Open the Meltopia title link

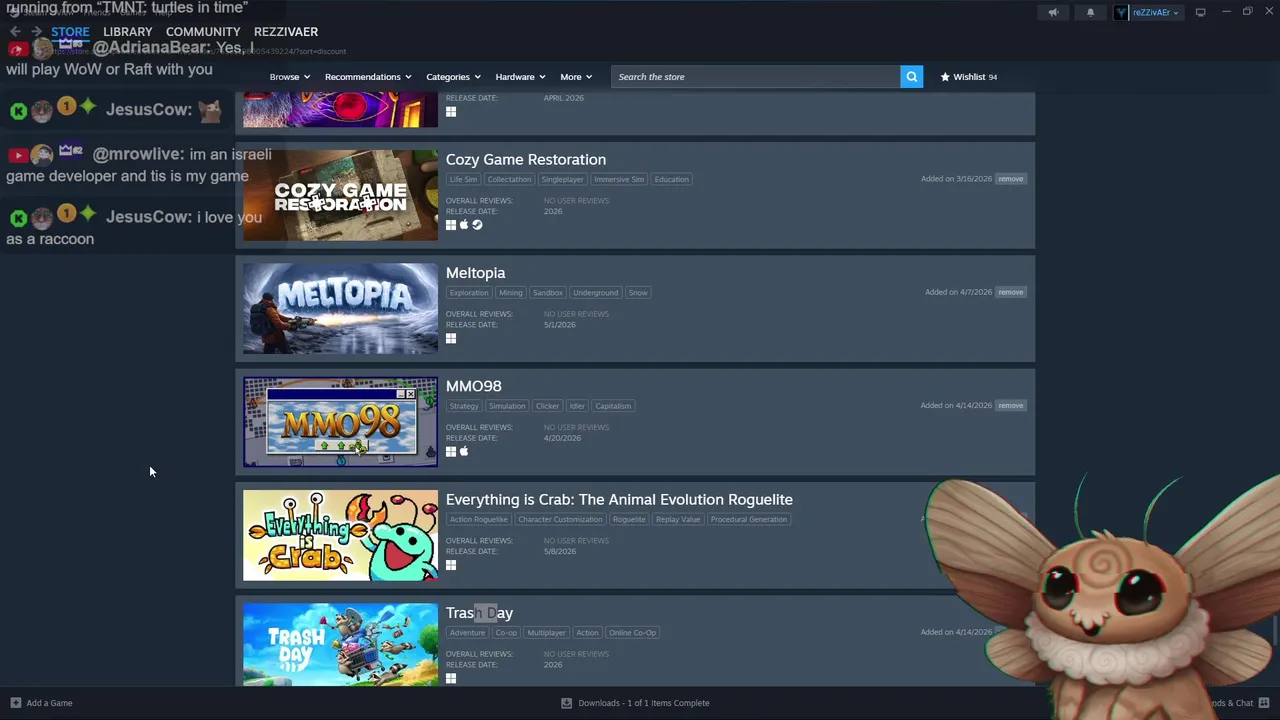point(475,273)
